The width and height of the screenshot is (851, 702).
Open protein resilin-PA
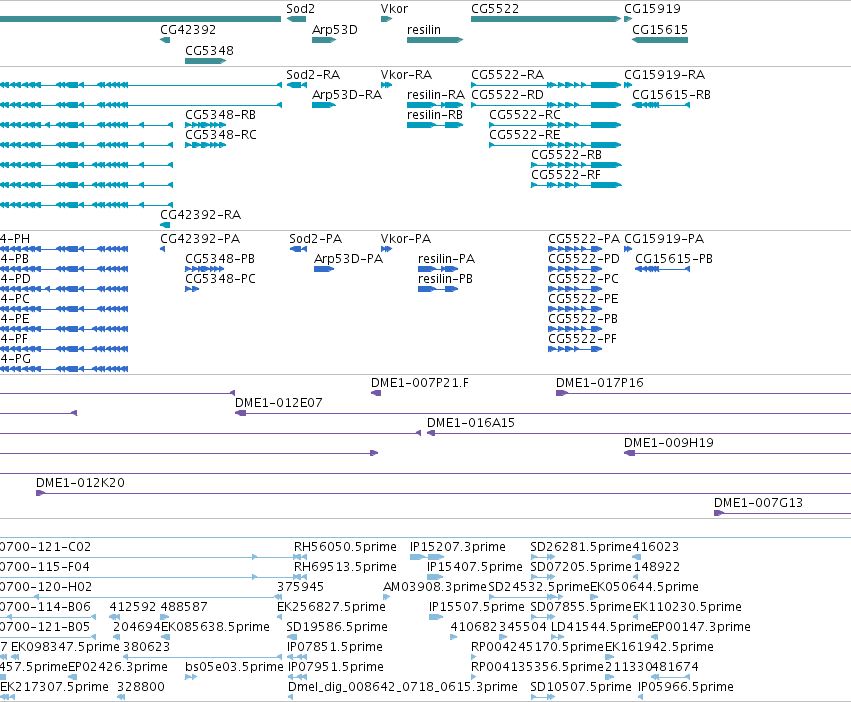447,259
